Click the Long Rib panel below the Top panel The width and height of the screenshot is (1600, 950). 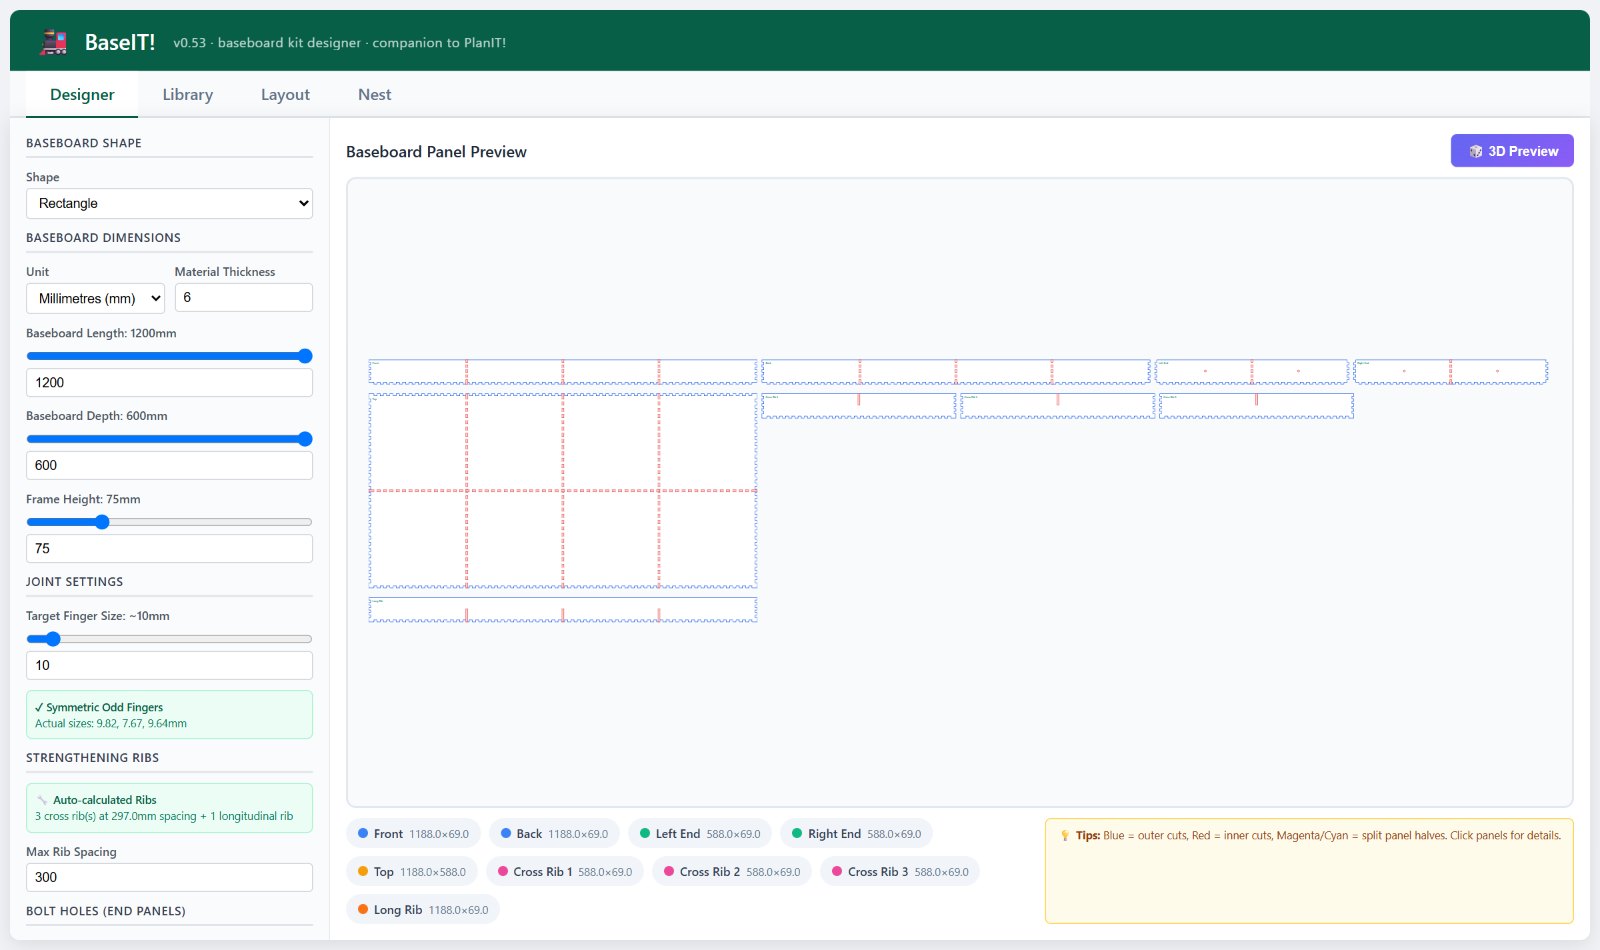[x=563, y=610]
